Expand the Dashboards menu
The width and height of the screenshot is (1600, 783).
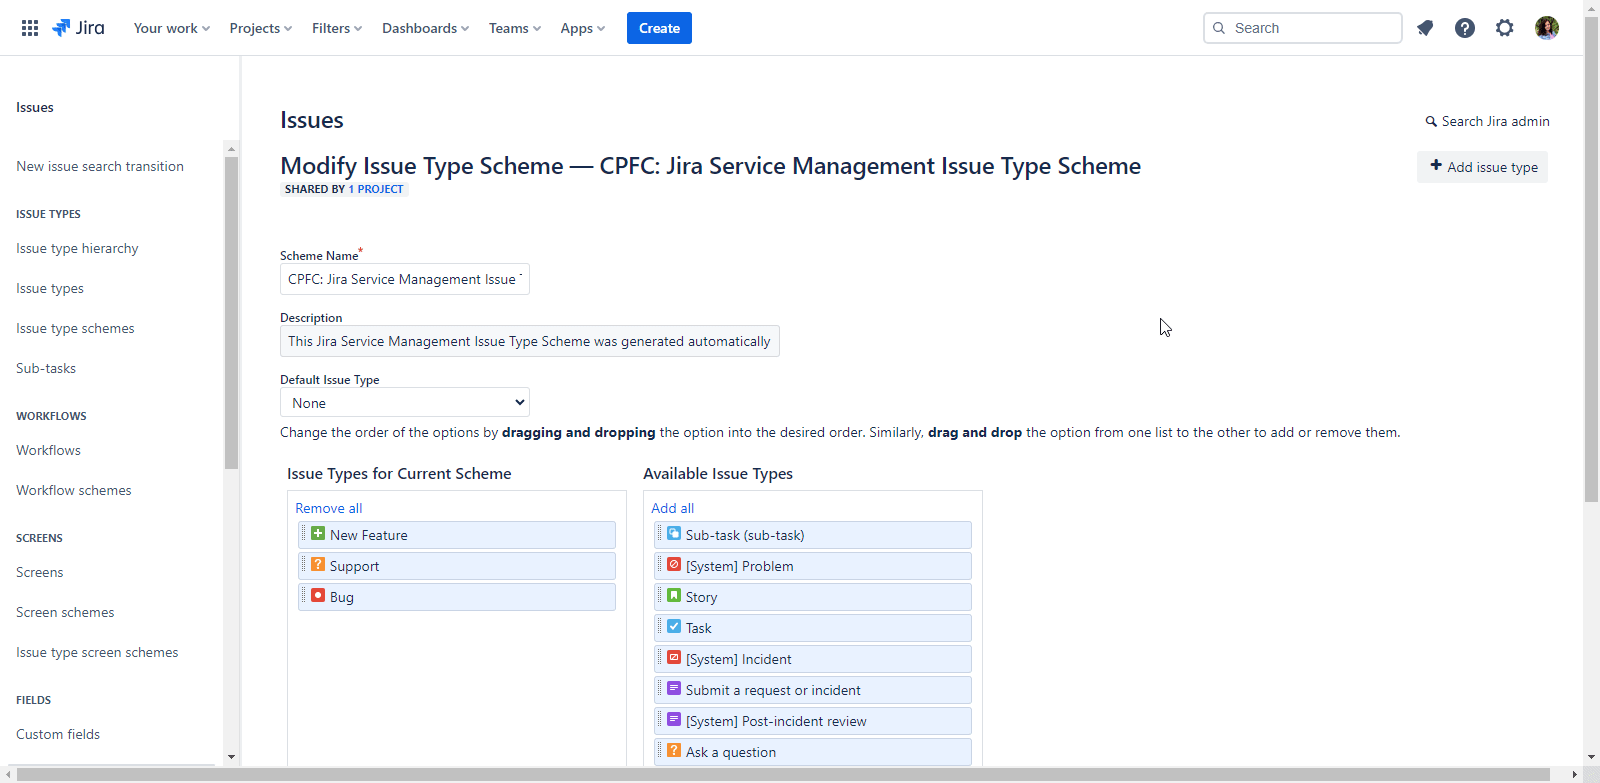point(425,28)
